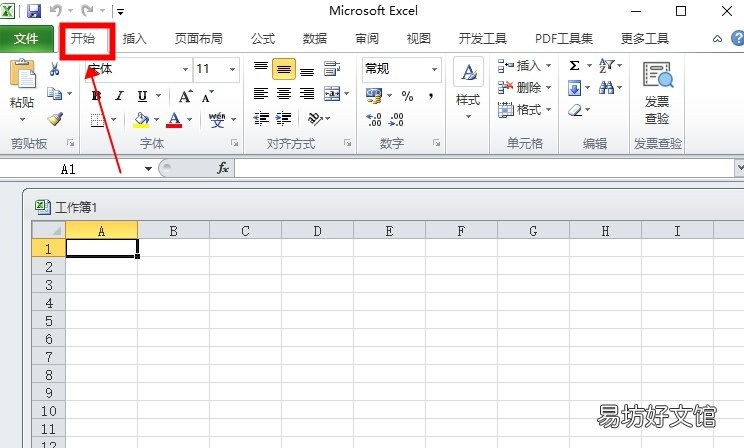Click the 插入 cells button

524,65
